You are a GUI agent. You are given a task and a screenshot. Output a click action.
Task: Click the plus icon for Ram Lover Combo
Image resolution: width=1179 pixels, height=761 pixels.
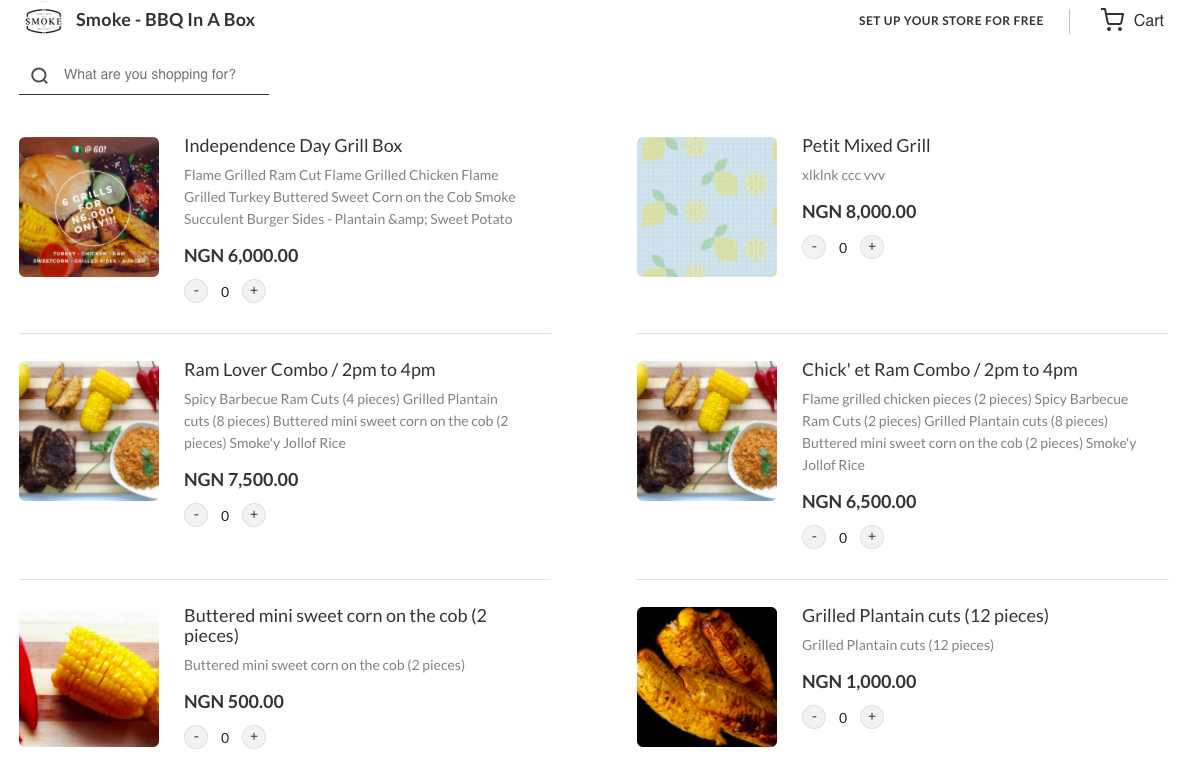pyautogui.click(x=254, y=515)
